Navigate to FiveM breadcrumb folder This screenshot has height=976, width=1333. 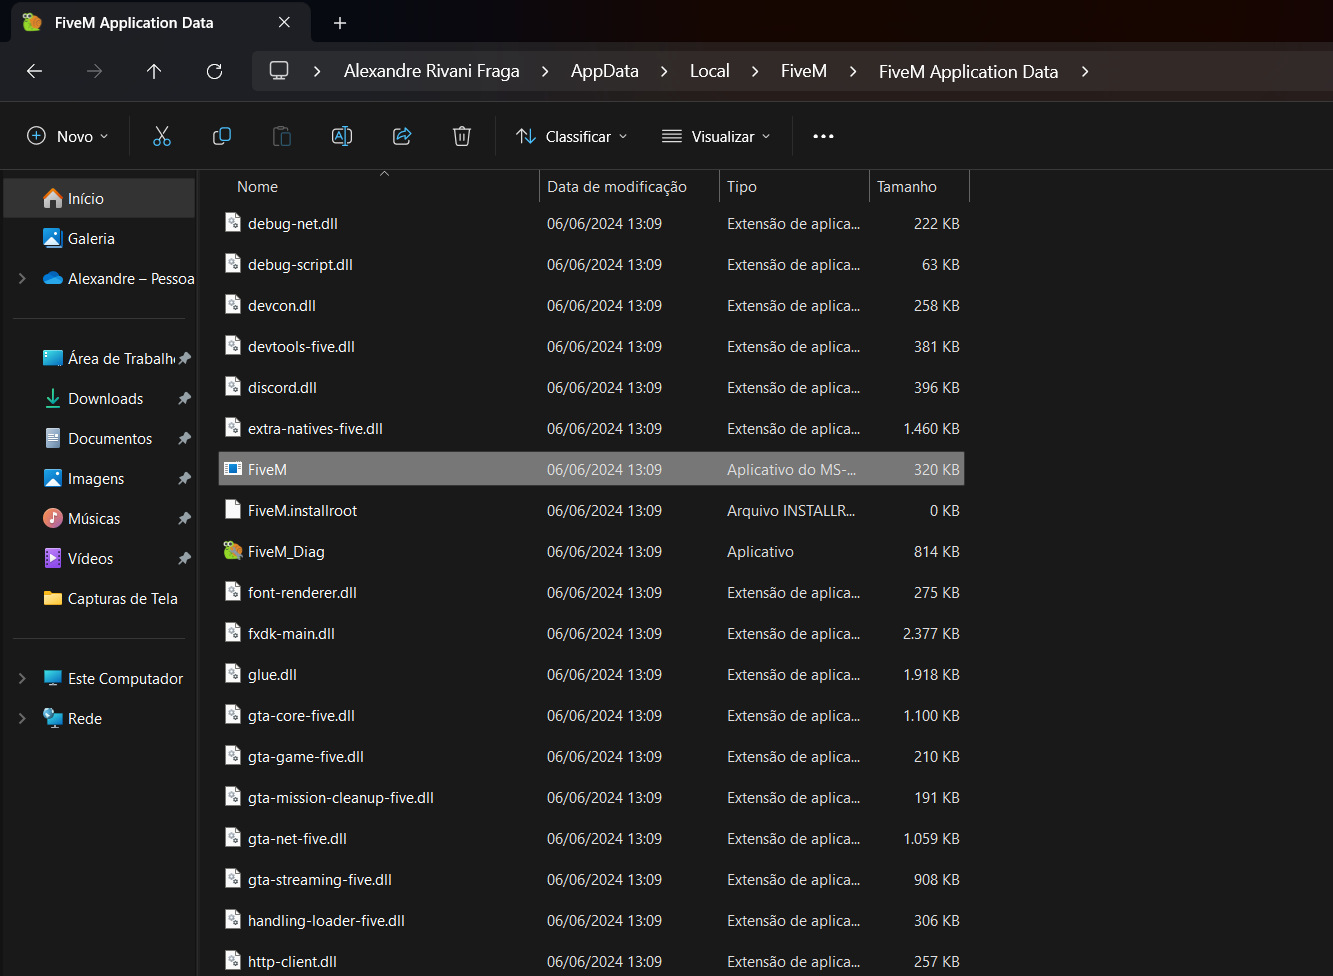tap(804, 71)
